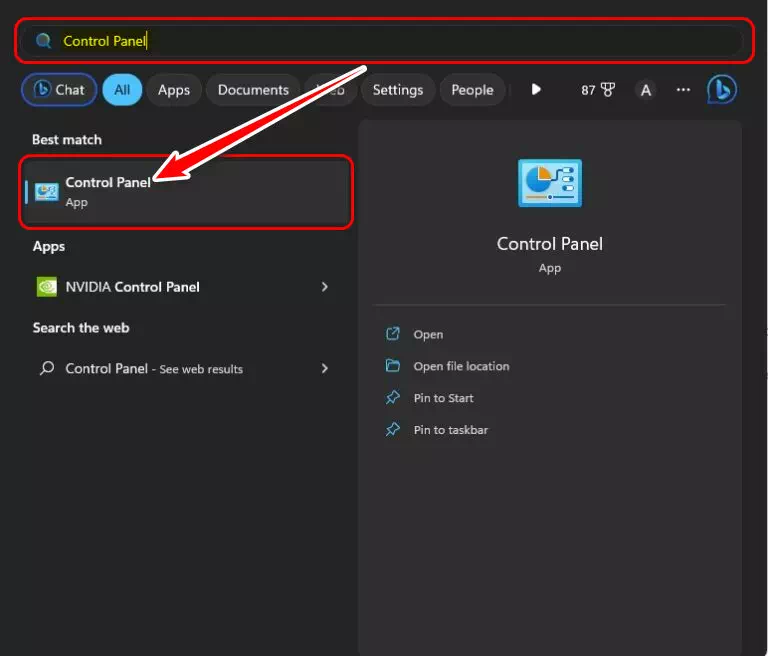Switch to the People filter tab

click(472, 90)
